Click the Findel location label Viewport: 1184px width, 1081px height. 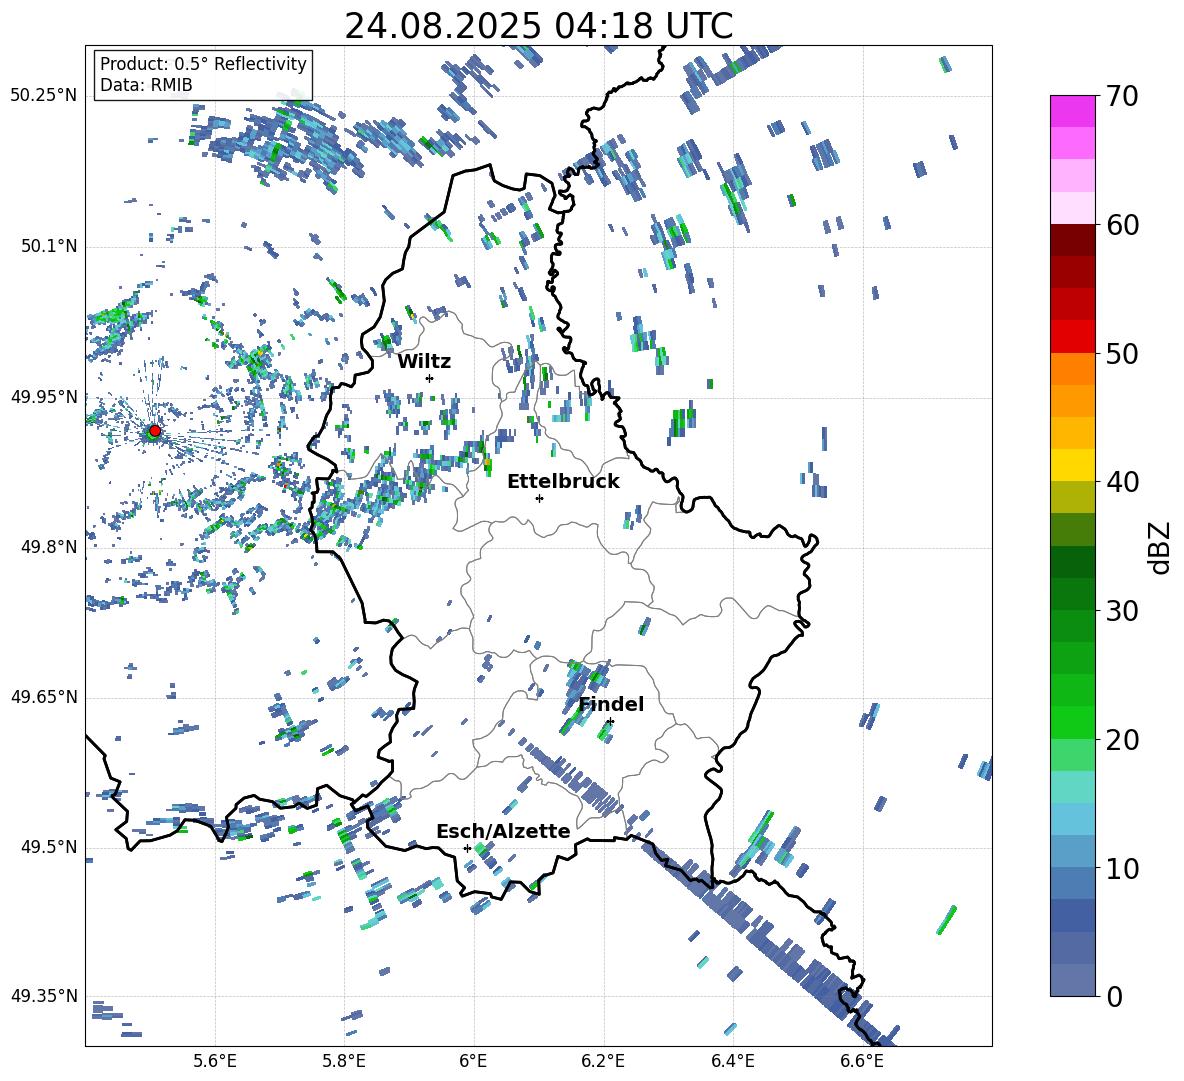click(x=611, y=704)
